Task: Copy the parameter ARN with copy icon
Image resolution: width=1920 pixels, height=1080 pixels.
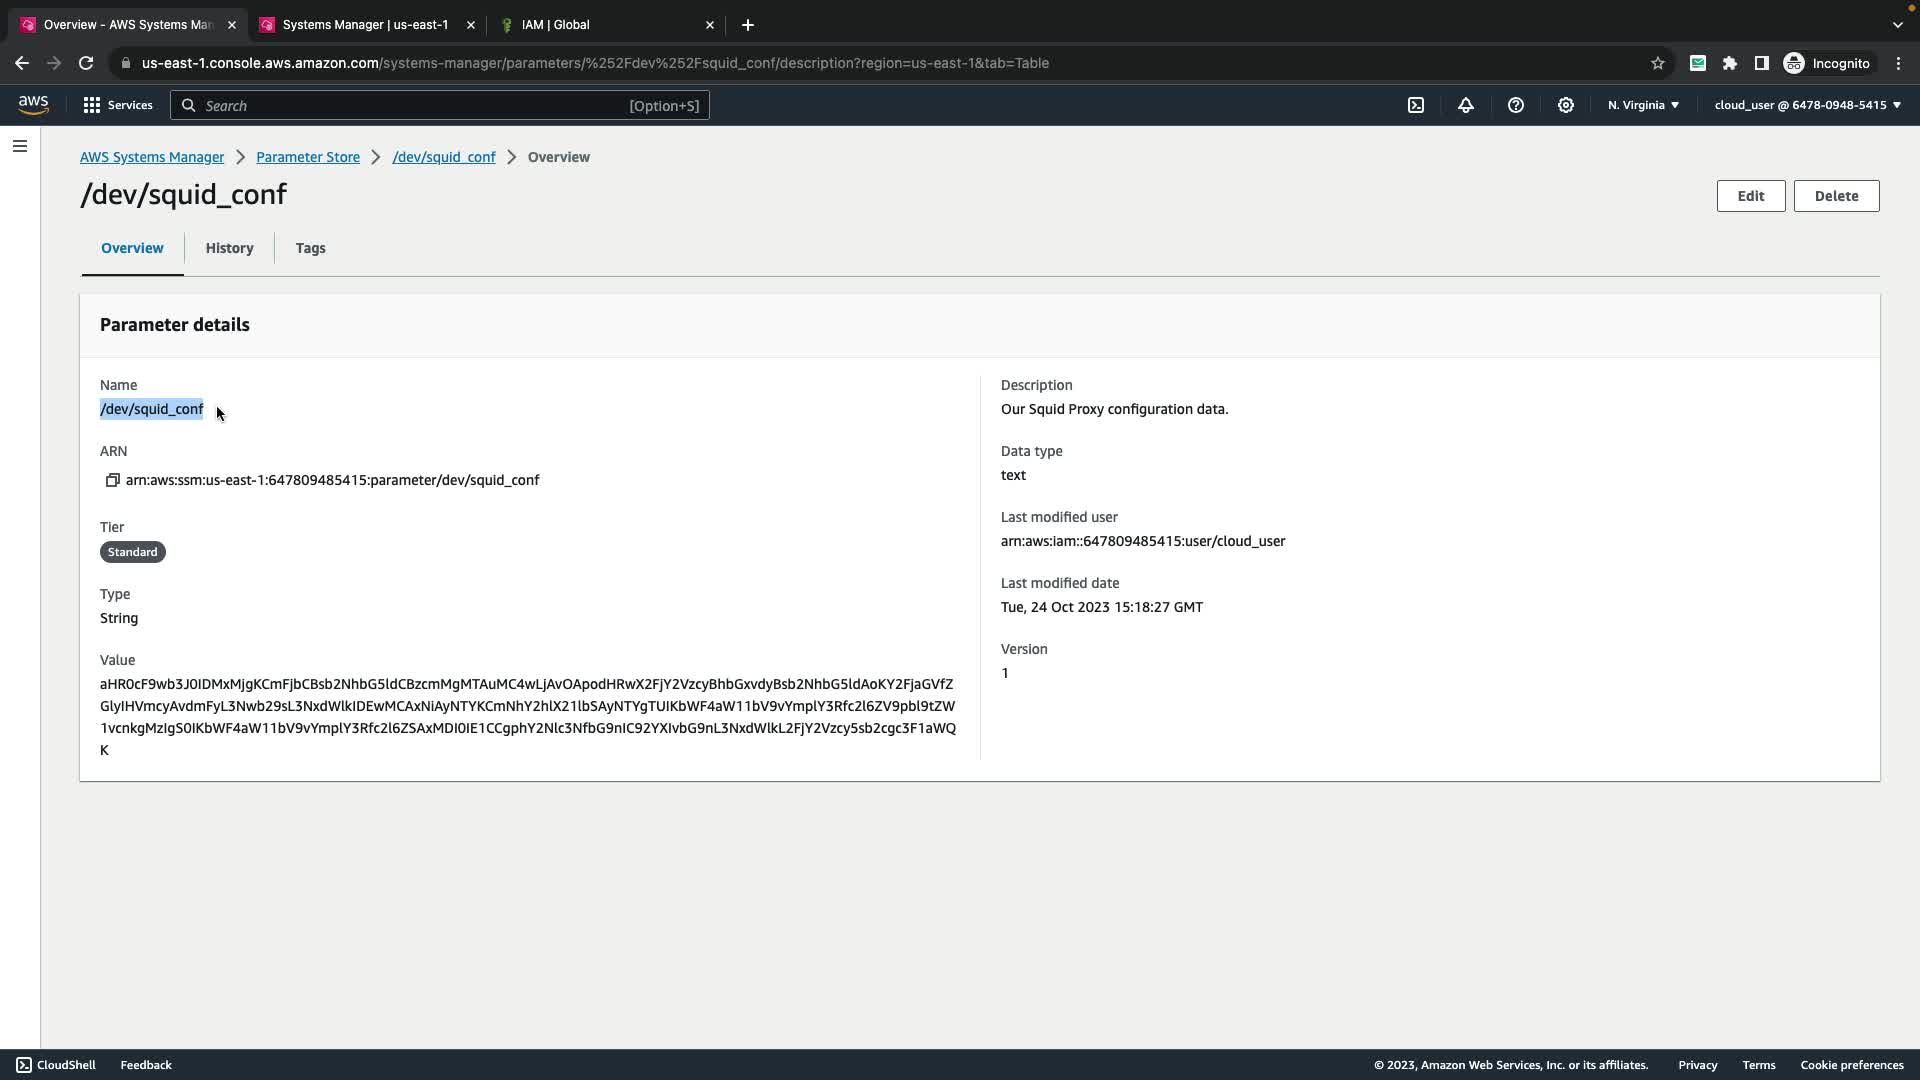Action: coord(113,481)
